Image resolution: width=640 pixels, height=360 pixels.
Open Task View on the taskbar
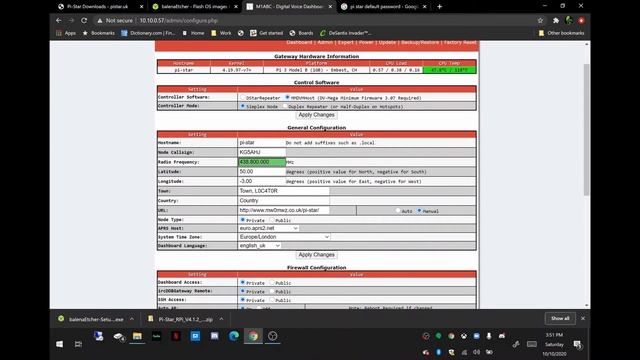78,344
